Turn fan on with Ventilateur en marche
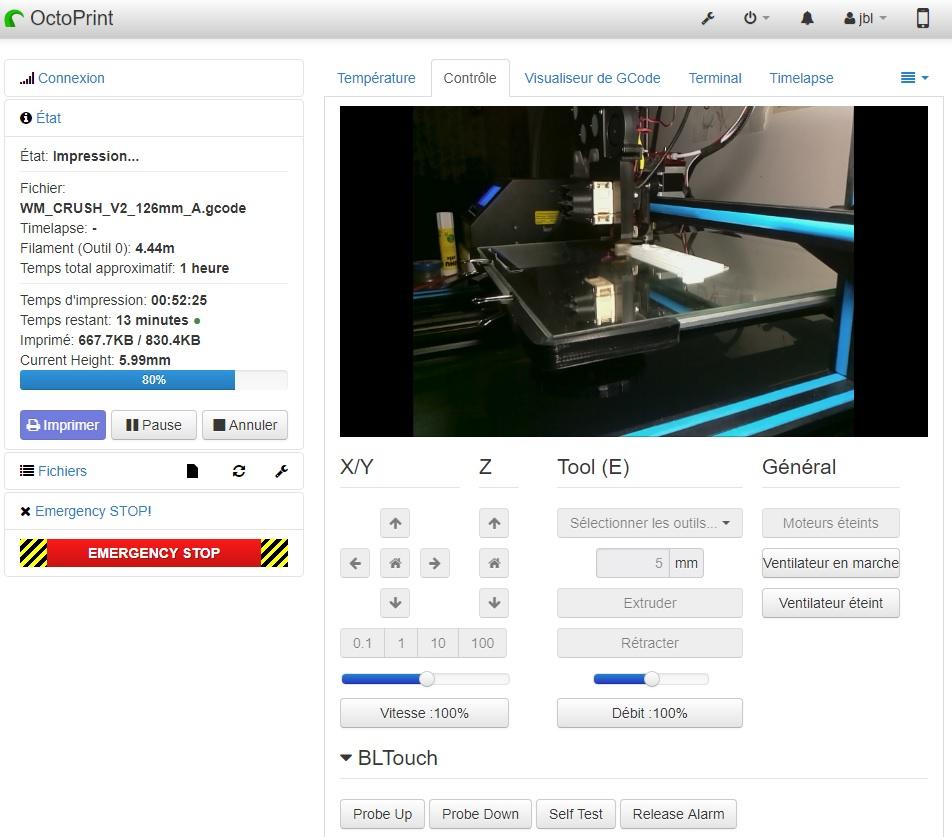952x837 pixels. click(x=831, y=563)
